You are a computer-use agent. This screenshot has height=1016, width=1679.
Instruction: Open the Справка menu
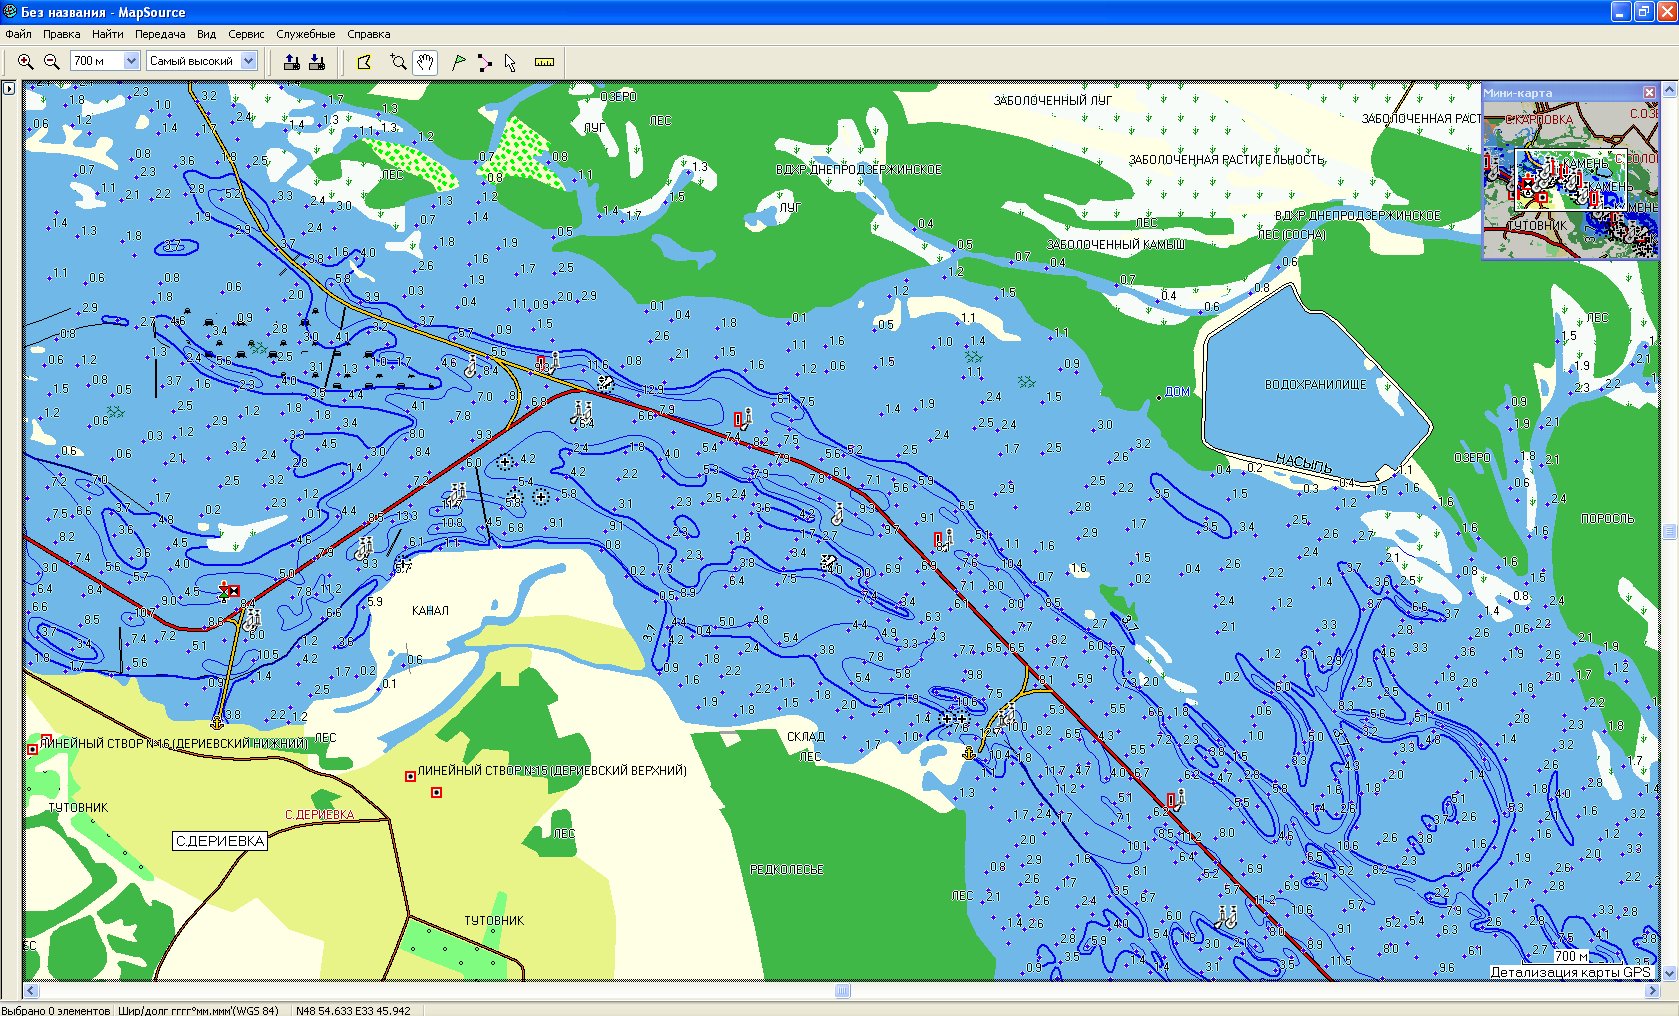pos(368,34)
